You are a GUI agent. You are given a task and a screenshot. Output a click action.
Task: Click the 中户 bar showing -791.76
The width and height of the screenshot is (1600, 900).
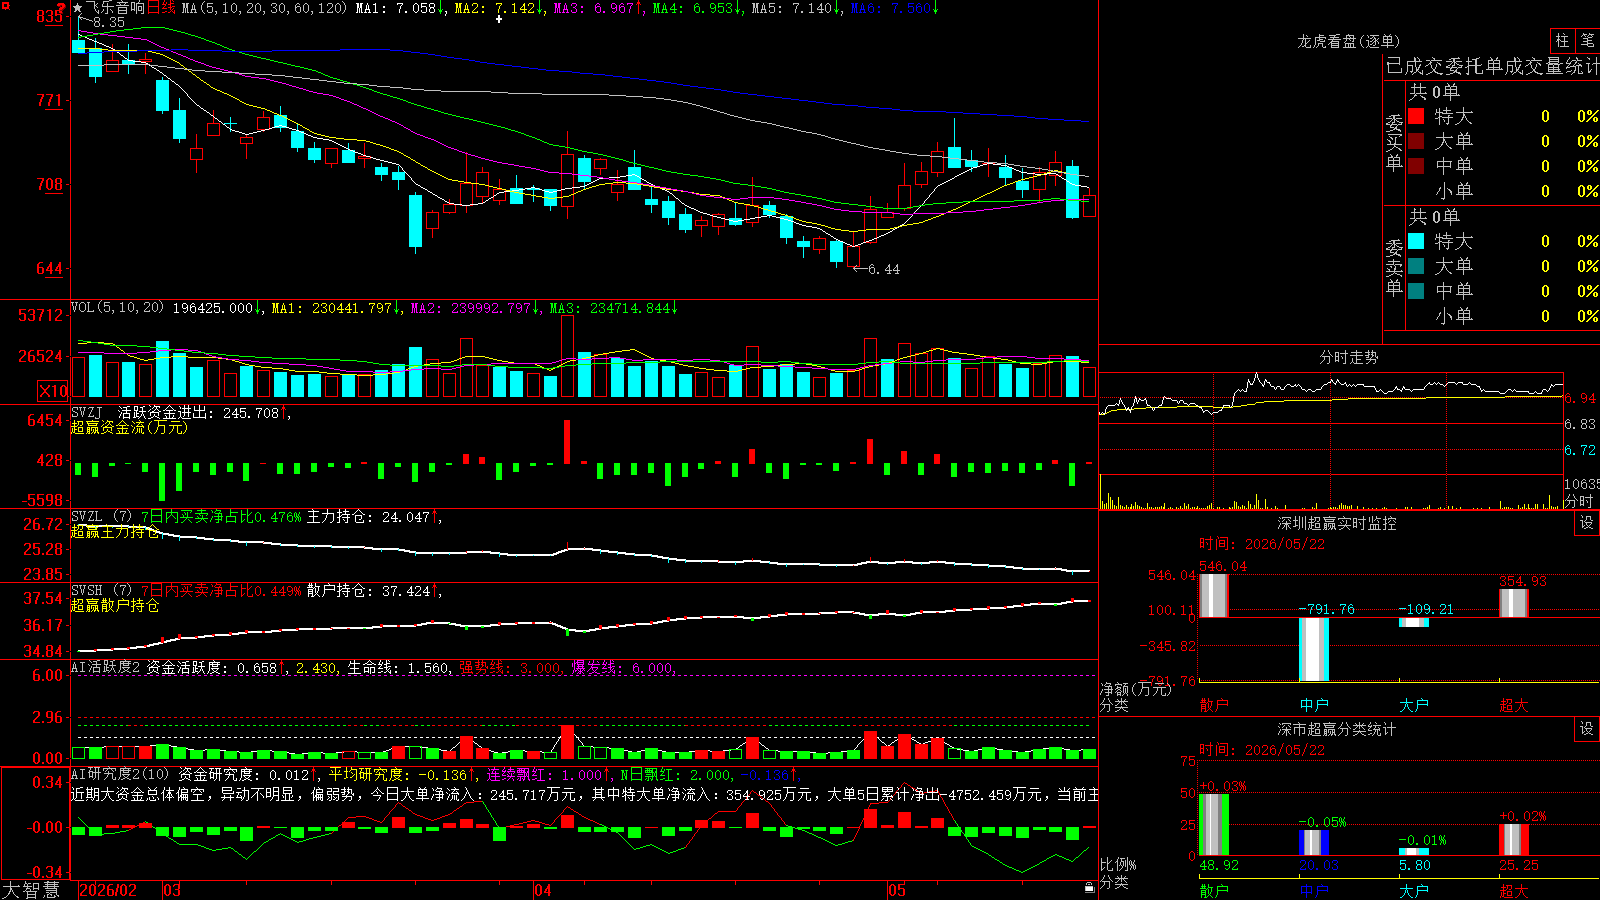pyautogui.click(x=1314, y=649)
